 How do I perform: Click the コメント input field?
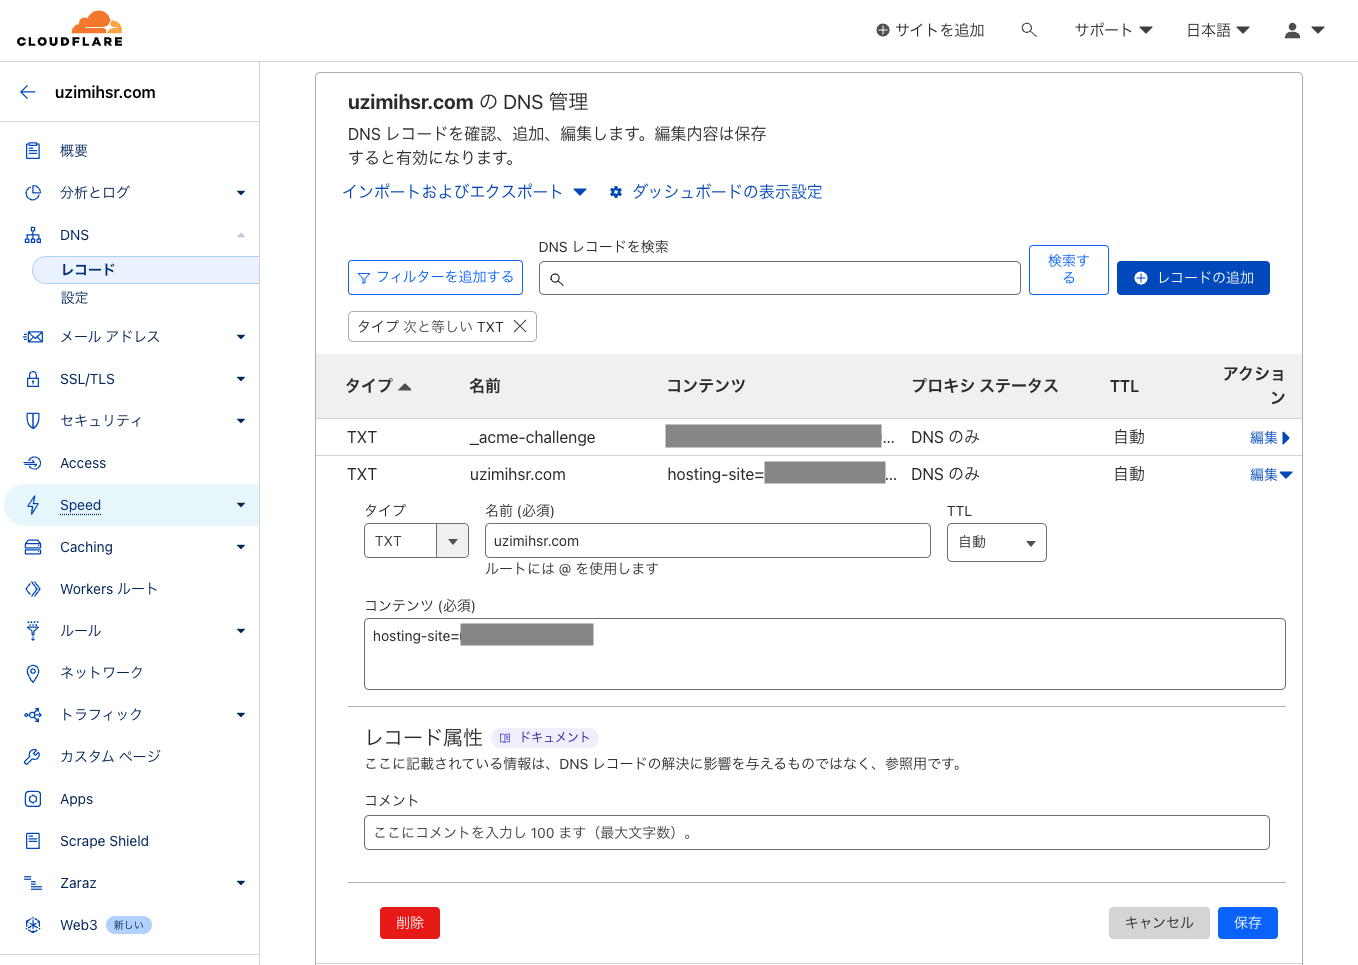point(817,832)
